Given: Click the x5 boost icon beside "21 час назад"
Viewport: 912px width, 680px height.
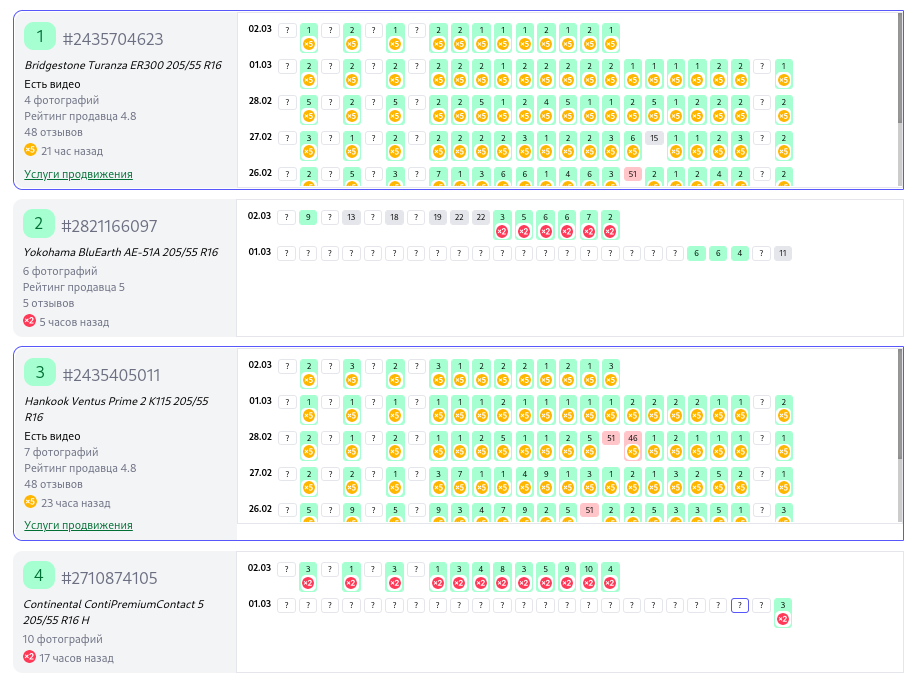Looking at the screenshot, I should 30,150.
